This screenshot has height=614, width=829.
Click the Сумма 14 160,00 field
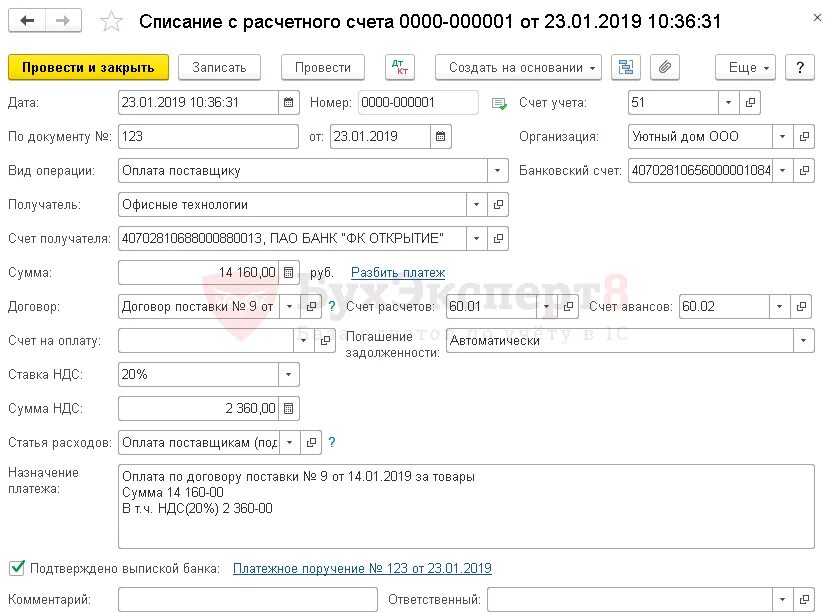click(x=199, y=273)
